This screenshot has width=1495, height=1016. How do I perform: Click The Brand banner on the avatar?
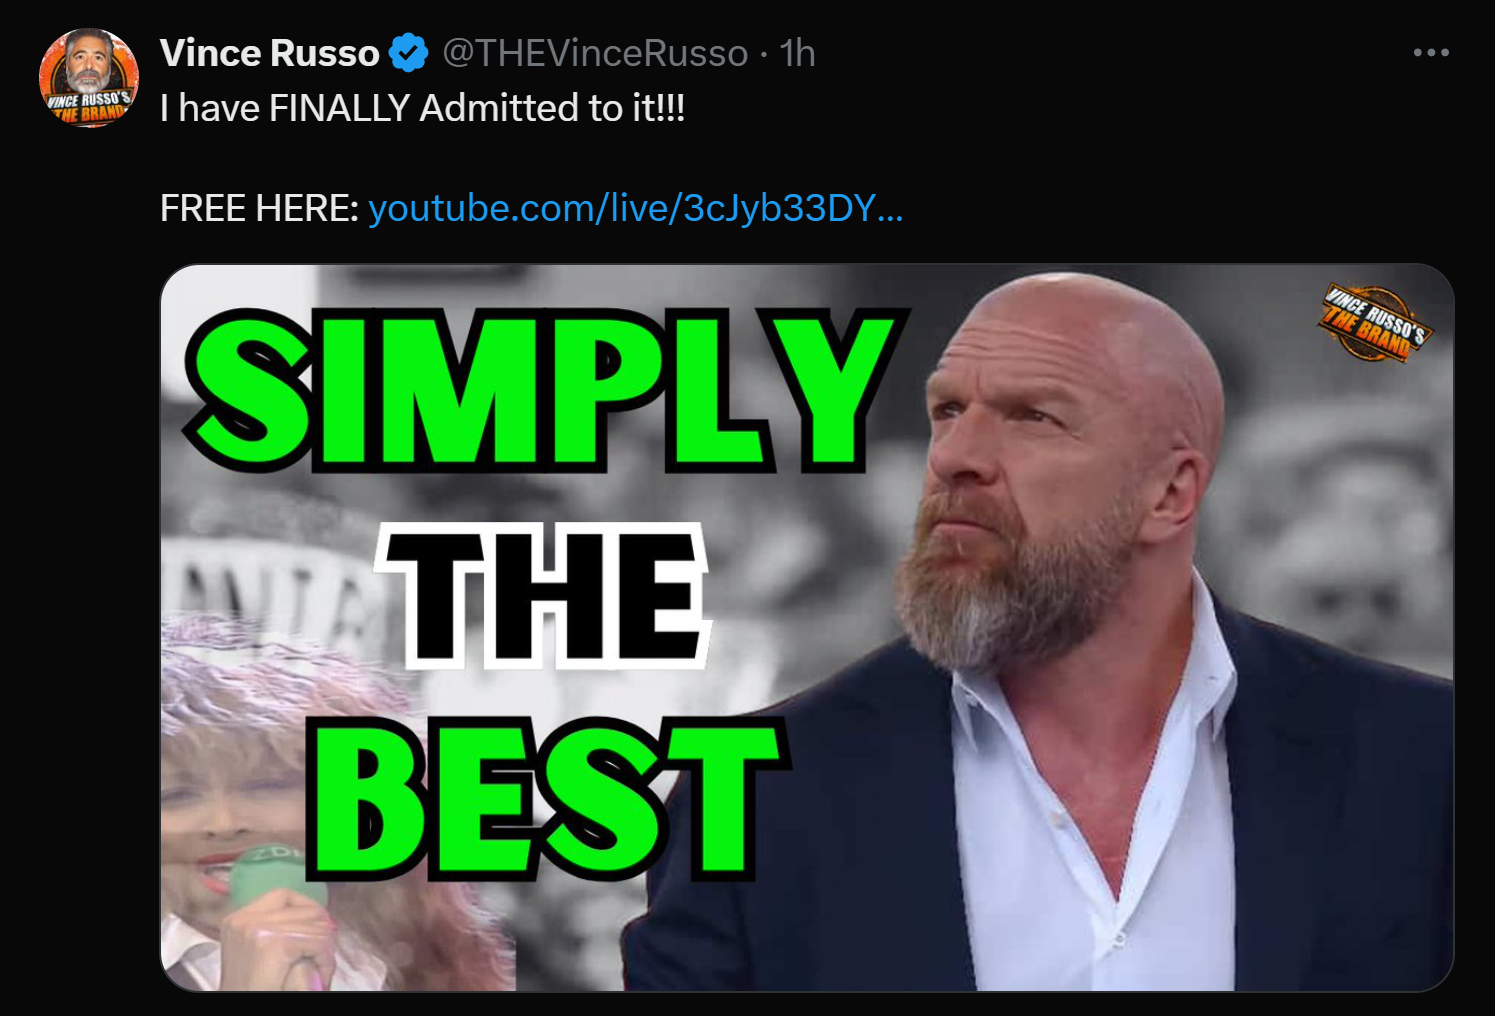[90, 106]
